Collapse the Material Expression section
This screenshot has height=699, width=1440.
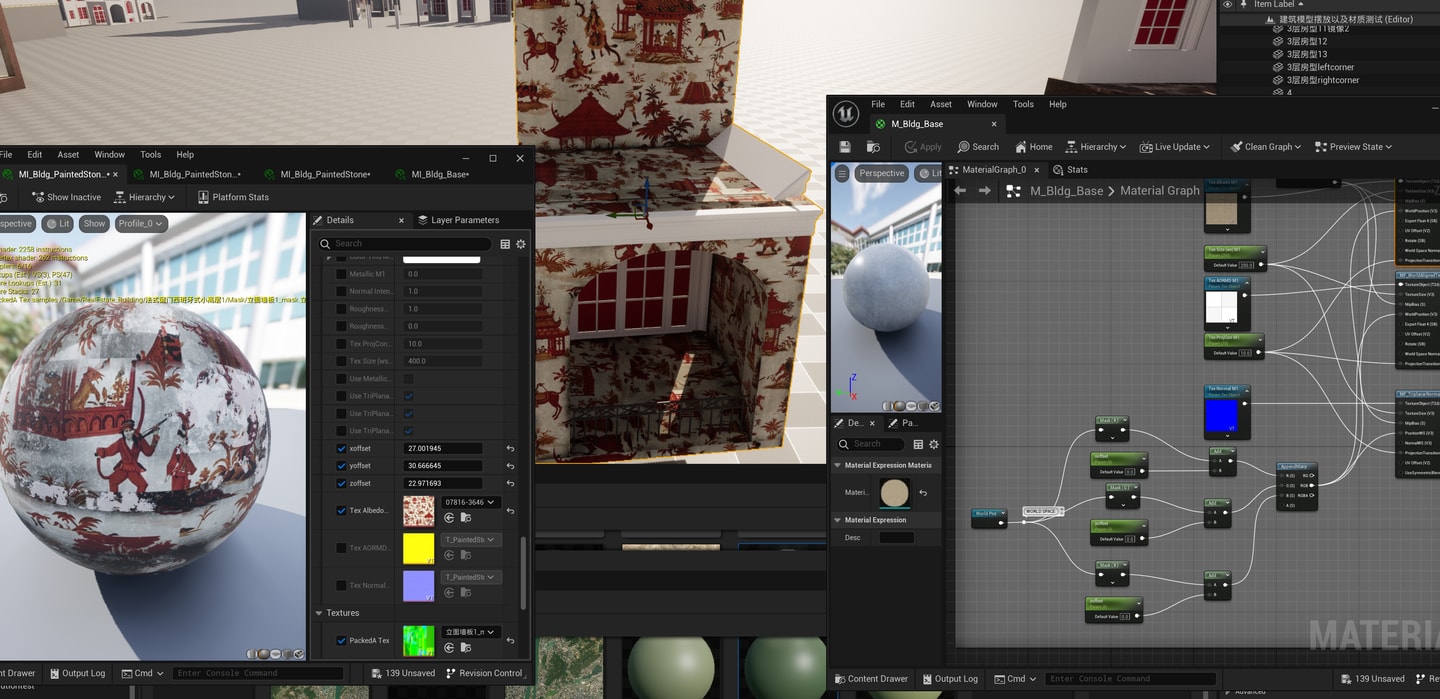[837, 520]
